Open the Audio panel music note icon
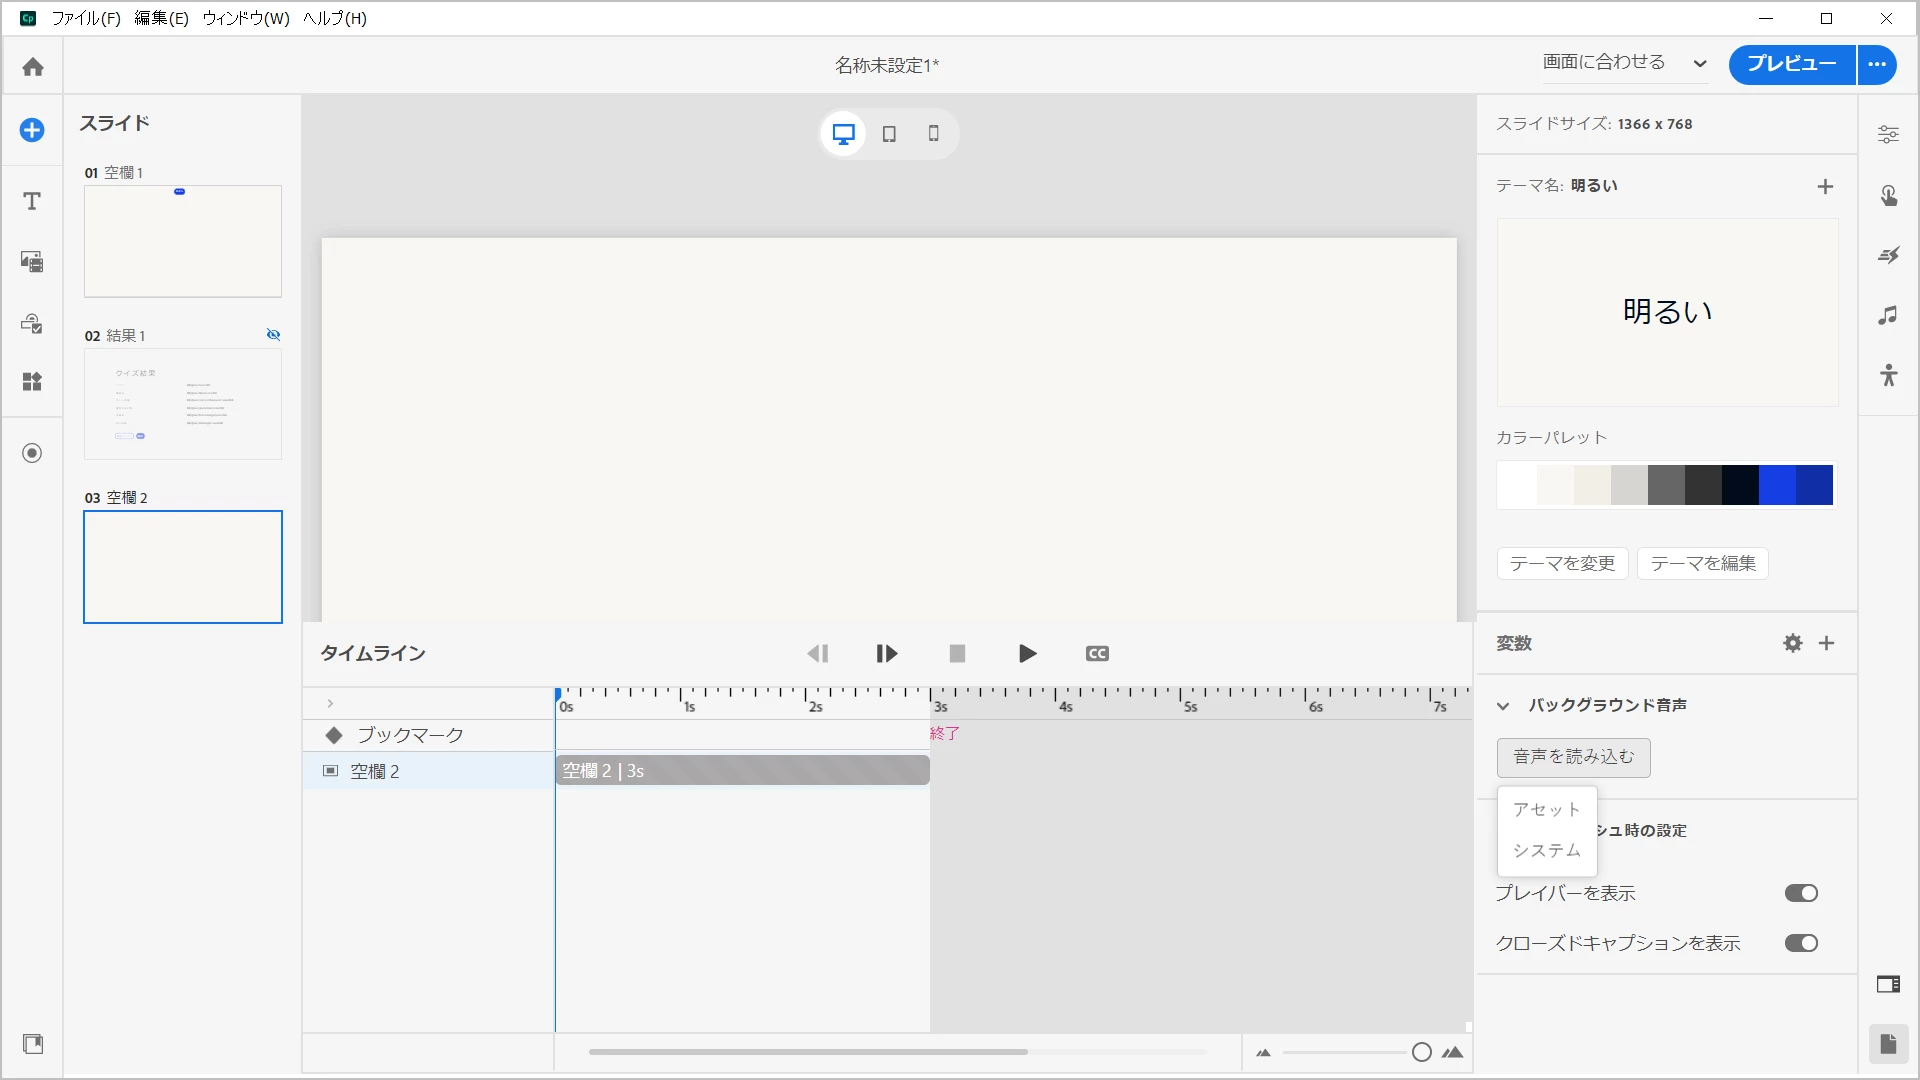Image resolution: width=1920 pixels, height=1080 pixels. coord(1888,316)
